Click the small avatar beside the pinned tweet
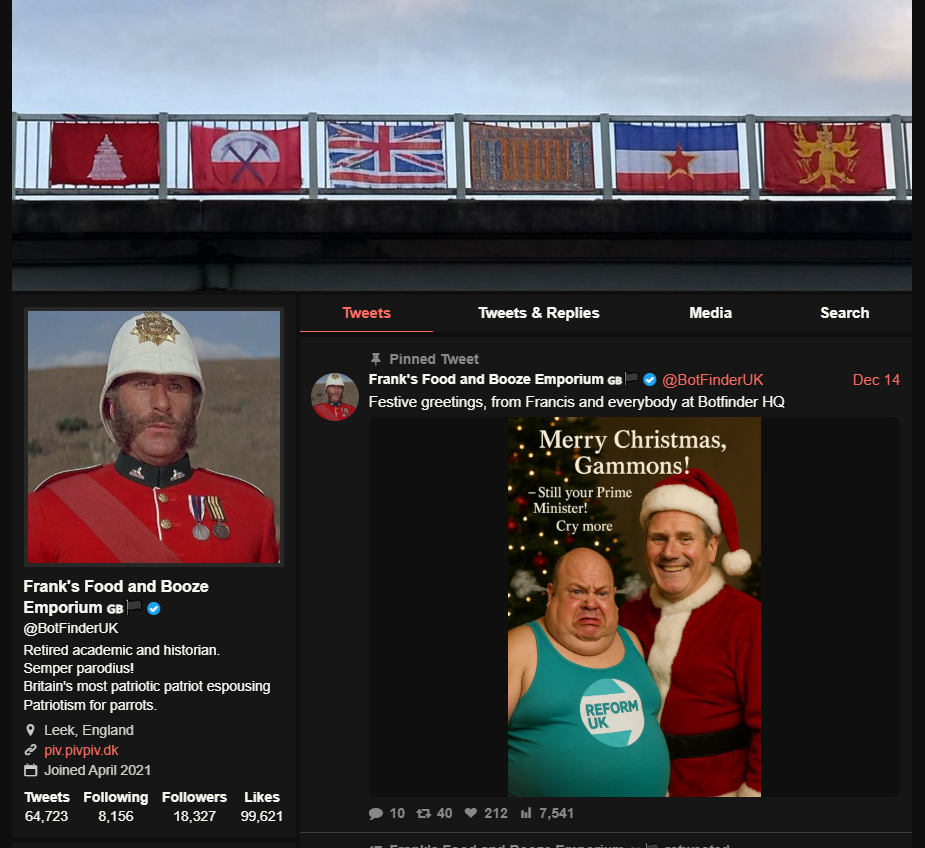Screen dimensions: 925x848 [334, 397]
